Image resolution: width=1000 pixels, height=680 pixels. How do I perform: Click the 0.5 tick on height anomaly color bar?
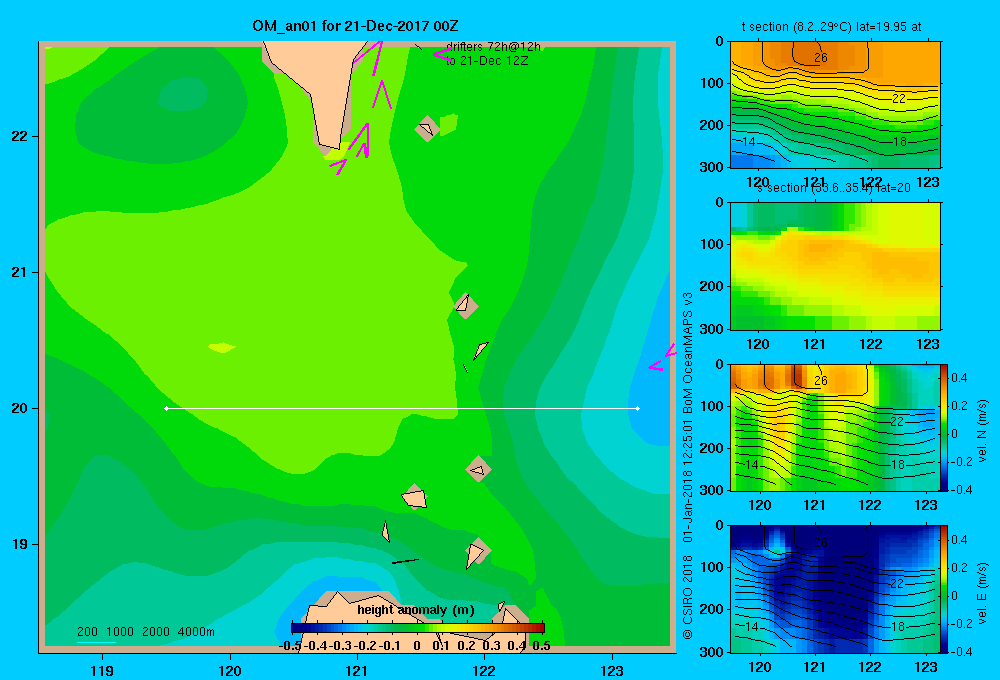point(541,645)
